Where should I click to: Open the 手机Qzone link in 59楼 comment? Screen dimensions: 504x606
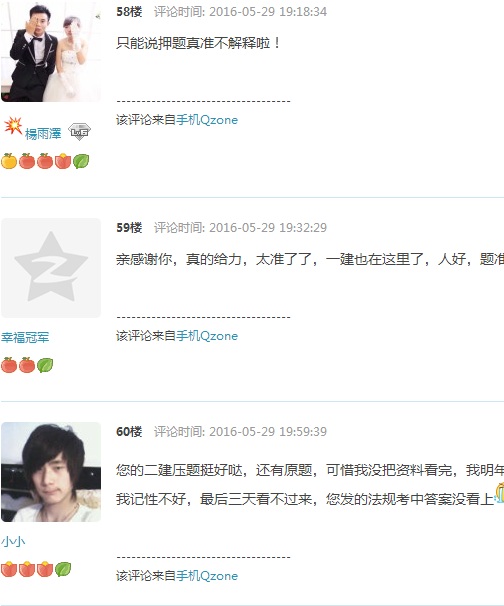click(x=207, y=336)
